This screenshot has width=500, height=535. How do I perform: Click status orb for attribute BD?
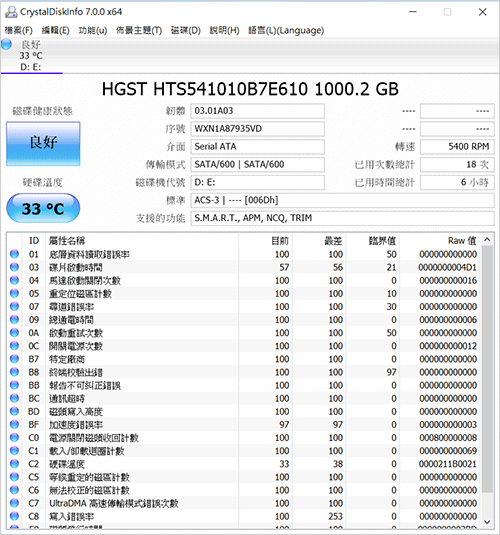14,411
